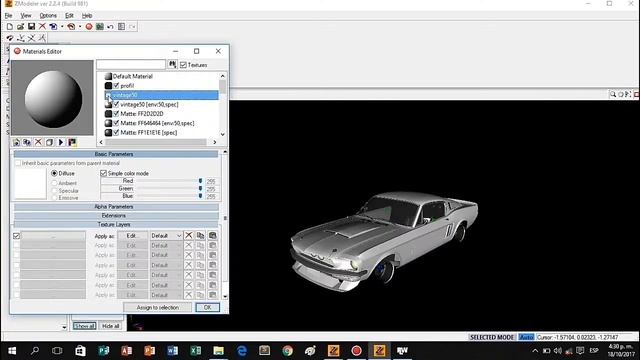The width and height of the screenshot is (640, 360).
Task: Expand the Extensions section
Action: click(116, 216)
